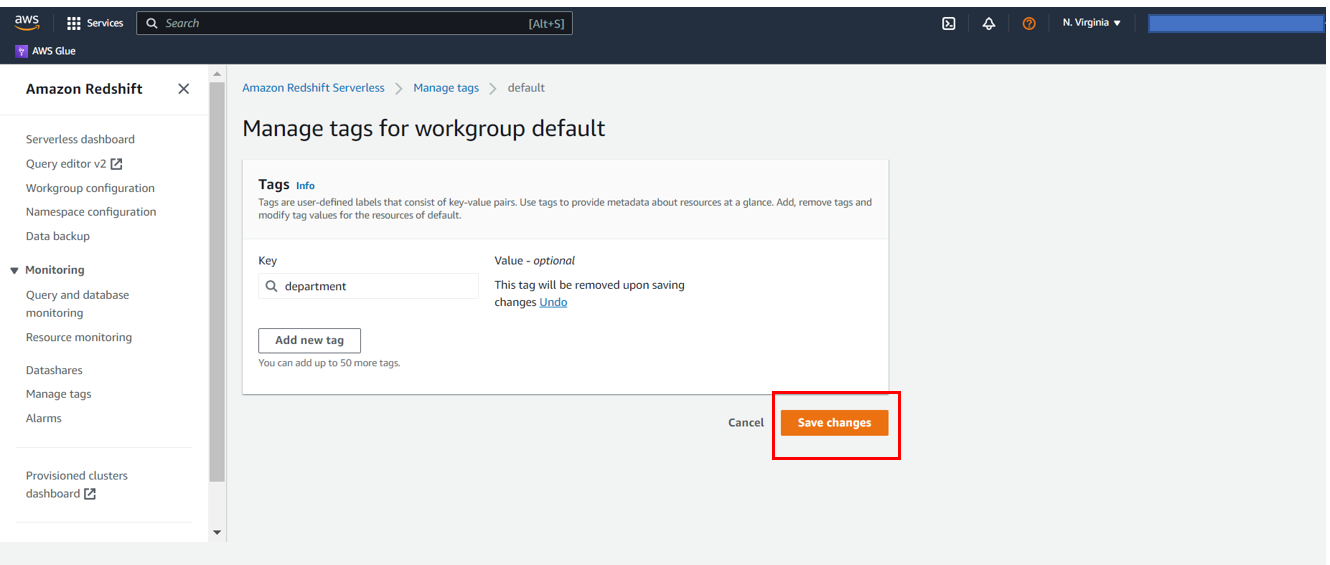Click Save changes button
Viewport: 1330px width, 565px height.
[834, 423]
